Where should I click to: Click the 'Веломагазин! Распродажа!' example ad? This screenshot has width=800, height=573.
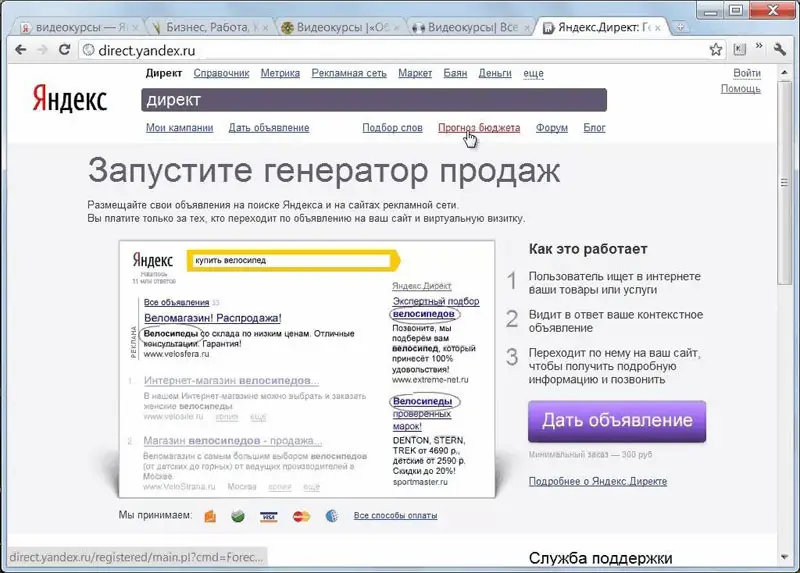coord(212,318)
